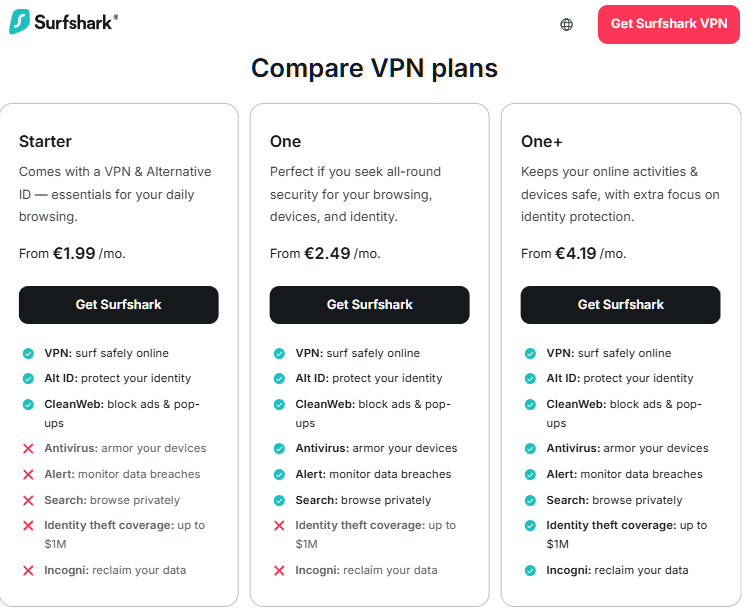
Task: Click the Compare VPN plans heading
Action: pos(374,68)
